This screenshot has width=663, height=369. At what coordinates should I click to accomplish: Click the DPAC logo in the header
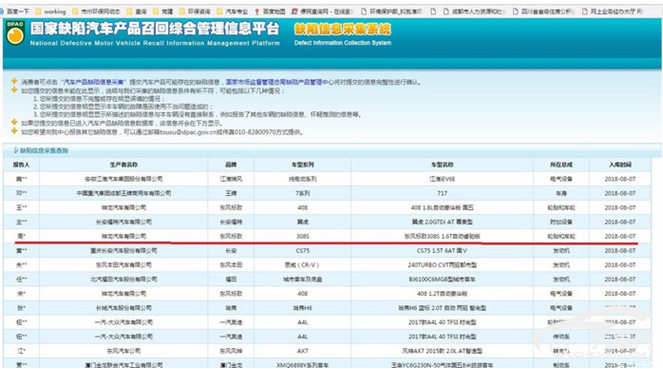[x=15, y=33]
